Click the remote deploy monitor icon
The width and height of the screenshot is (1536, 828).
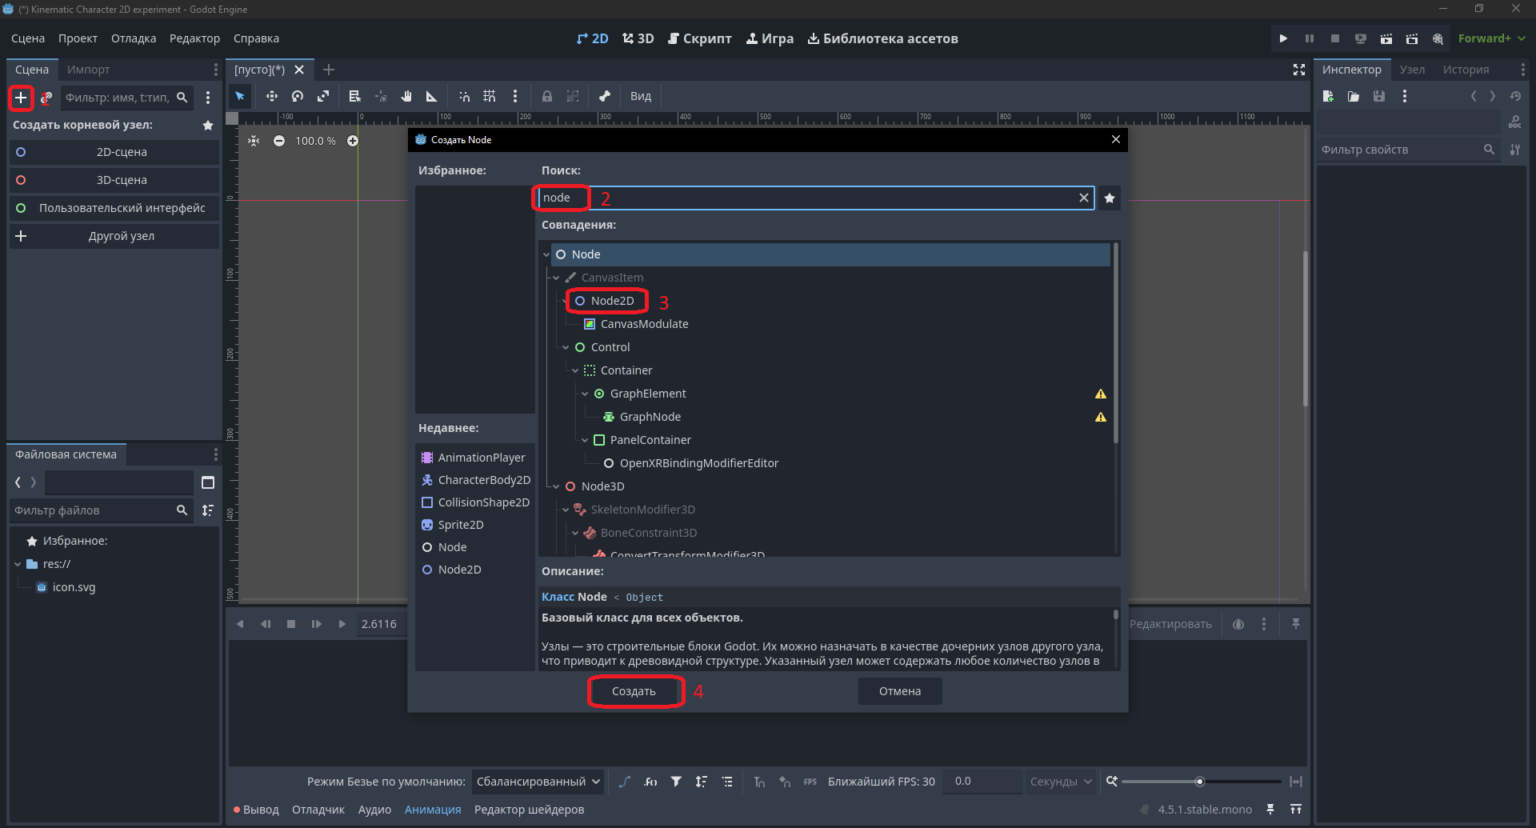click(1360, 38)
